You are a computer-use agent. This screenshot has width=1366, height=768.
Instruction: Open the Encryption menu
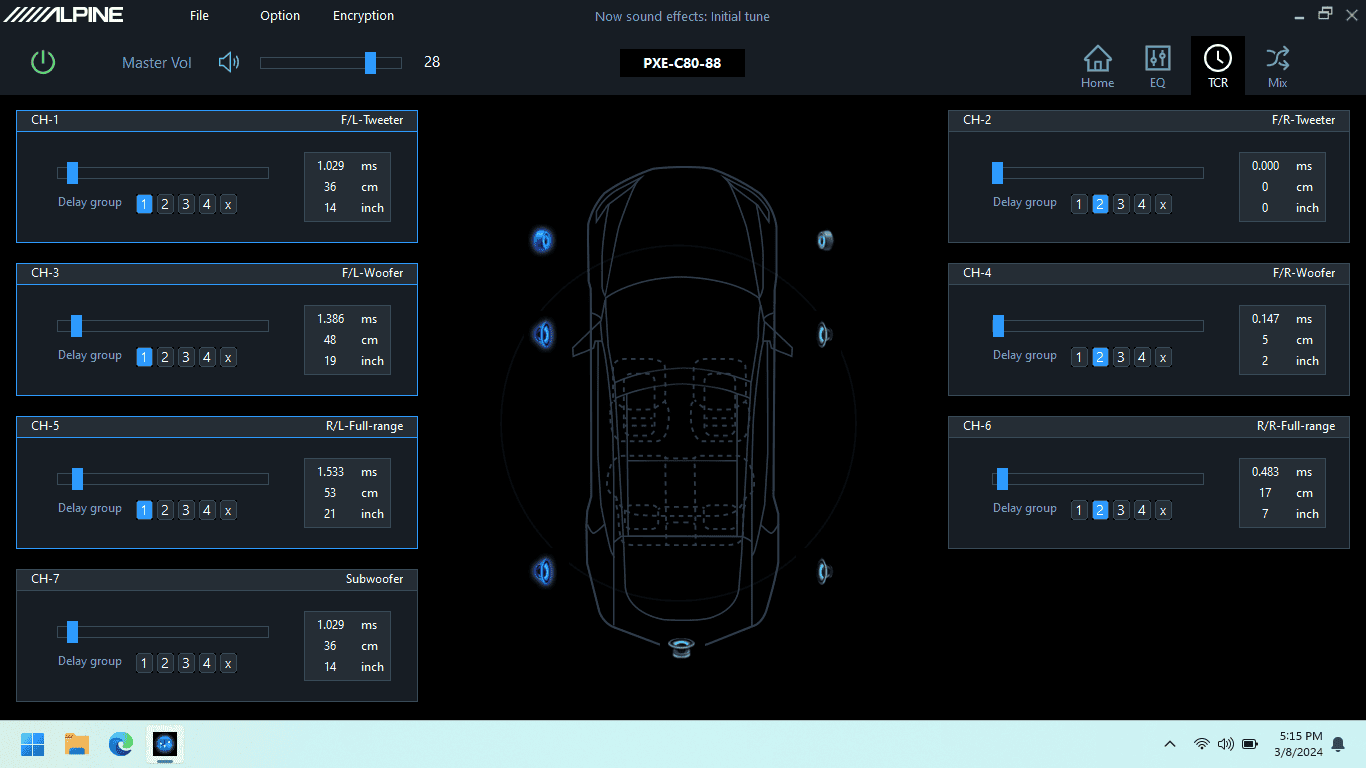[363, 15]
